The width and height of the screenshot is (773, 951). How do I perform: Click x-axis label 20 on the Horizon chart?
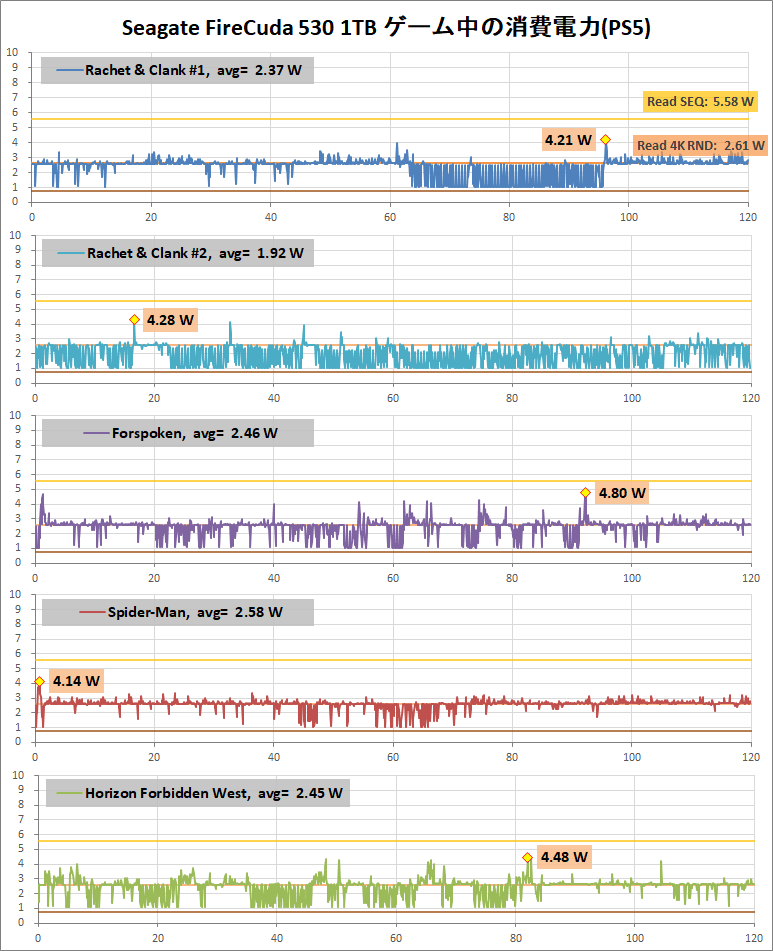click(158, 938)
